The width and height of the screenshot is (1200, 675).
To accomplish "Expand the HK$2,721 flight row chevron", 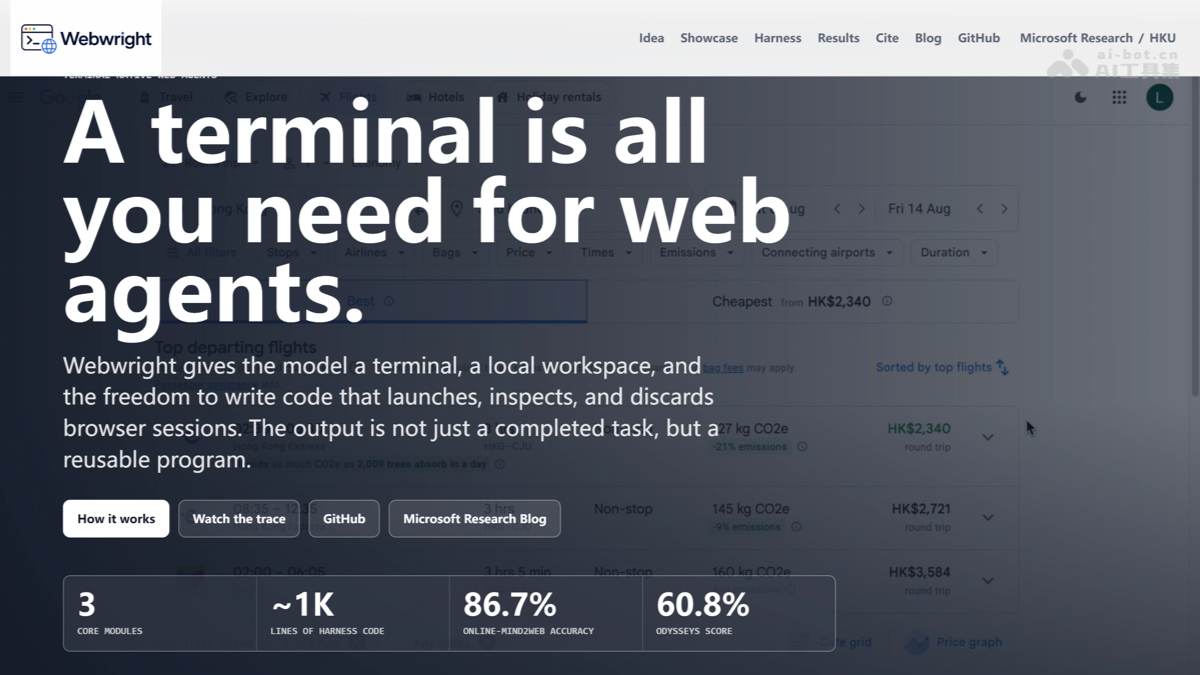I will point(988,517).
